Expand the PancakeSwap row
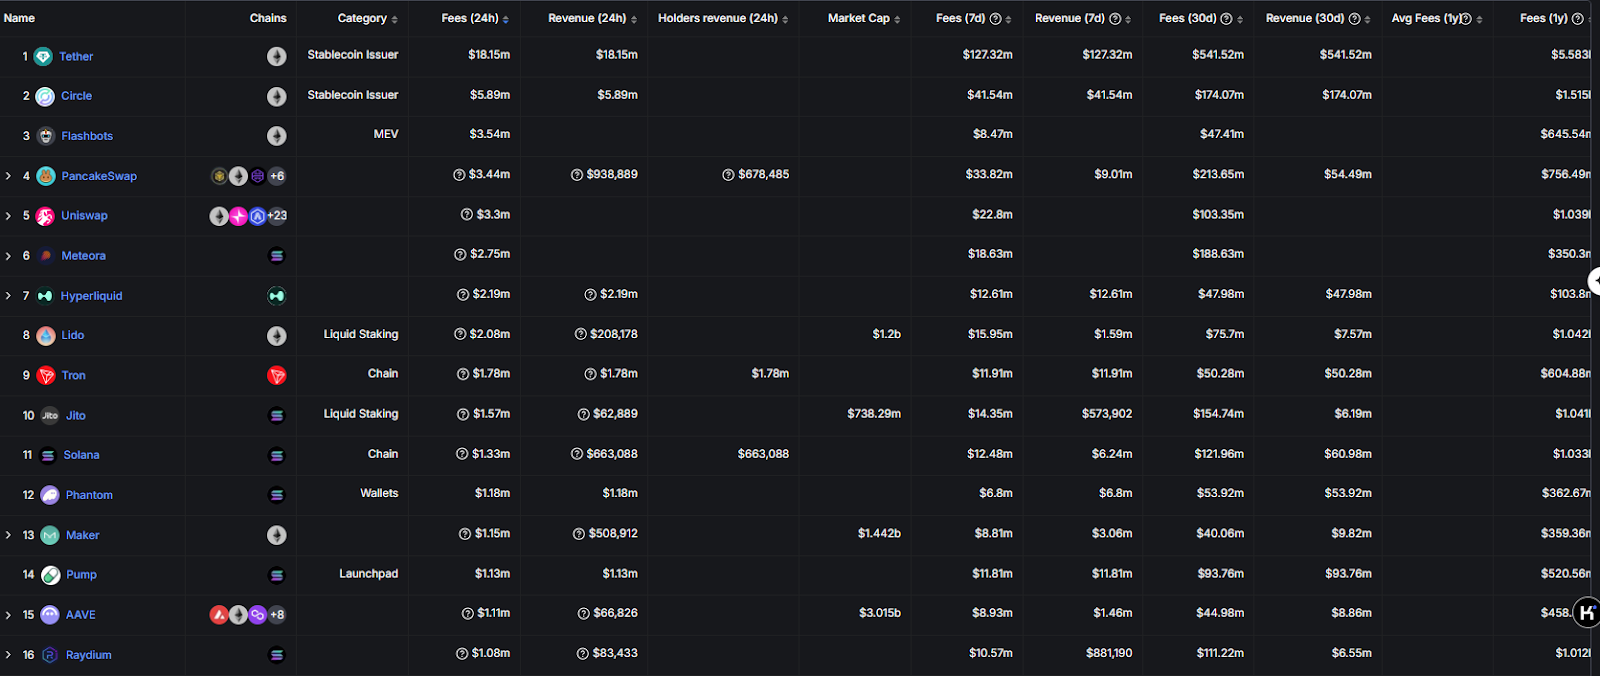This screenshot has height=676, width=1600. pyautogui.click(x=9, y=176)
